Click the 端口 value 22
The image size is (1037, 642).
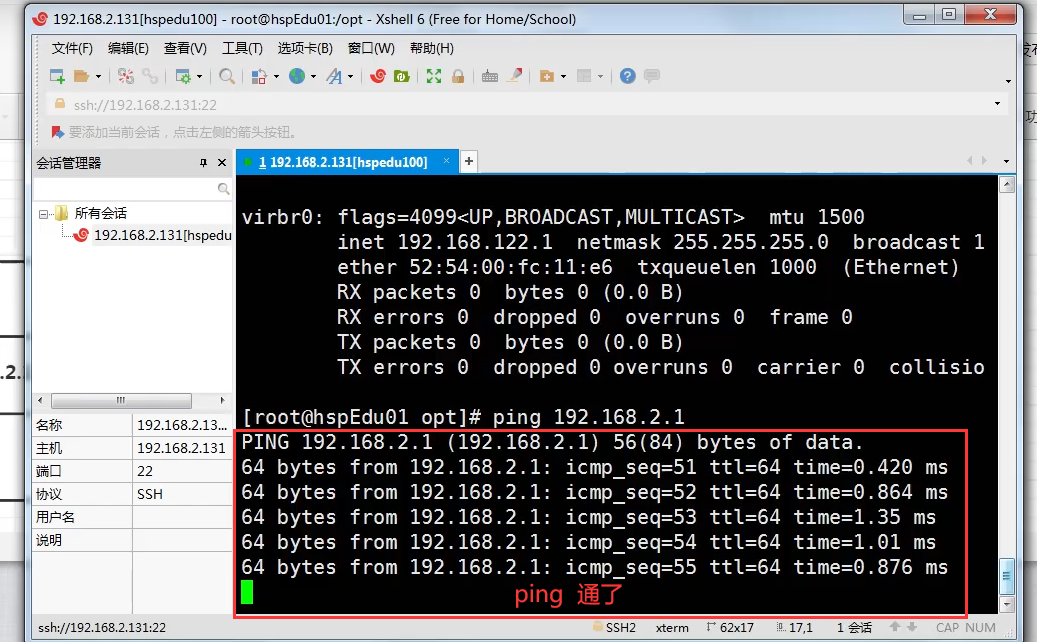pos(182,471)
